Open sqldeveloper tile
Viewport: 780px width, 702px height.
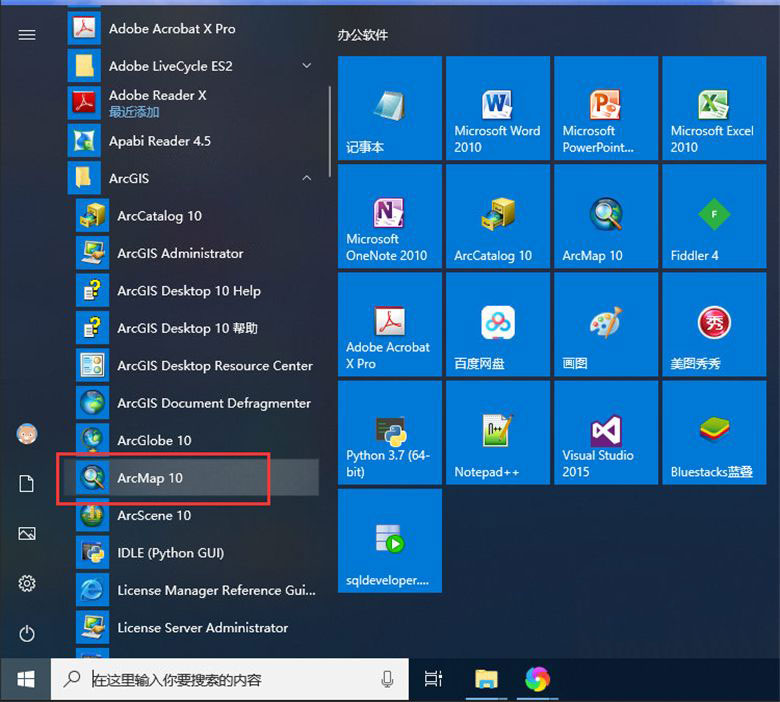[390, 541]
